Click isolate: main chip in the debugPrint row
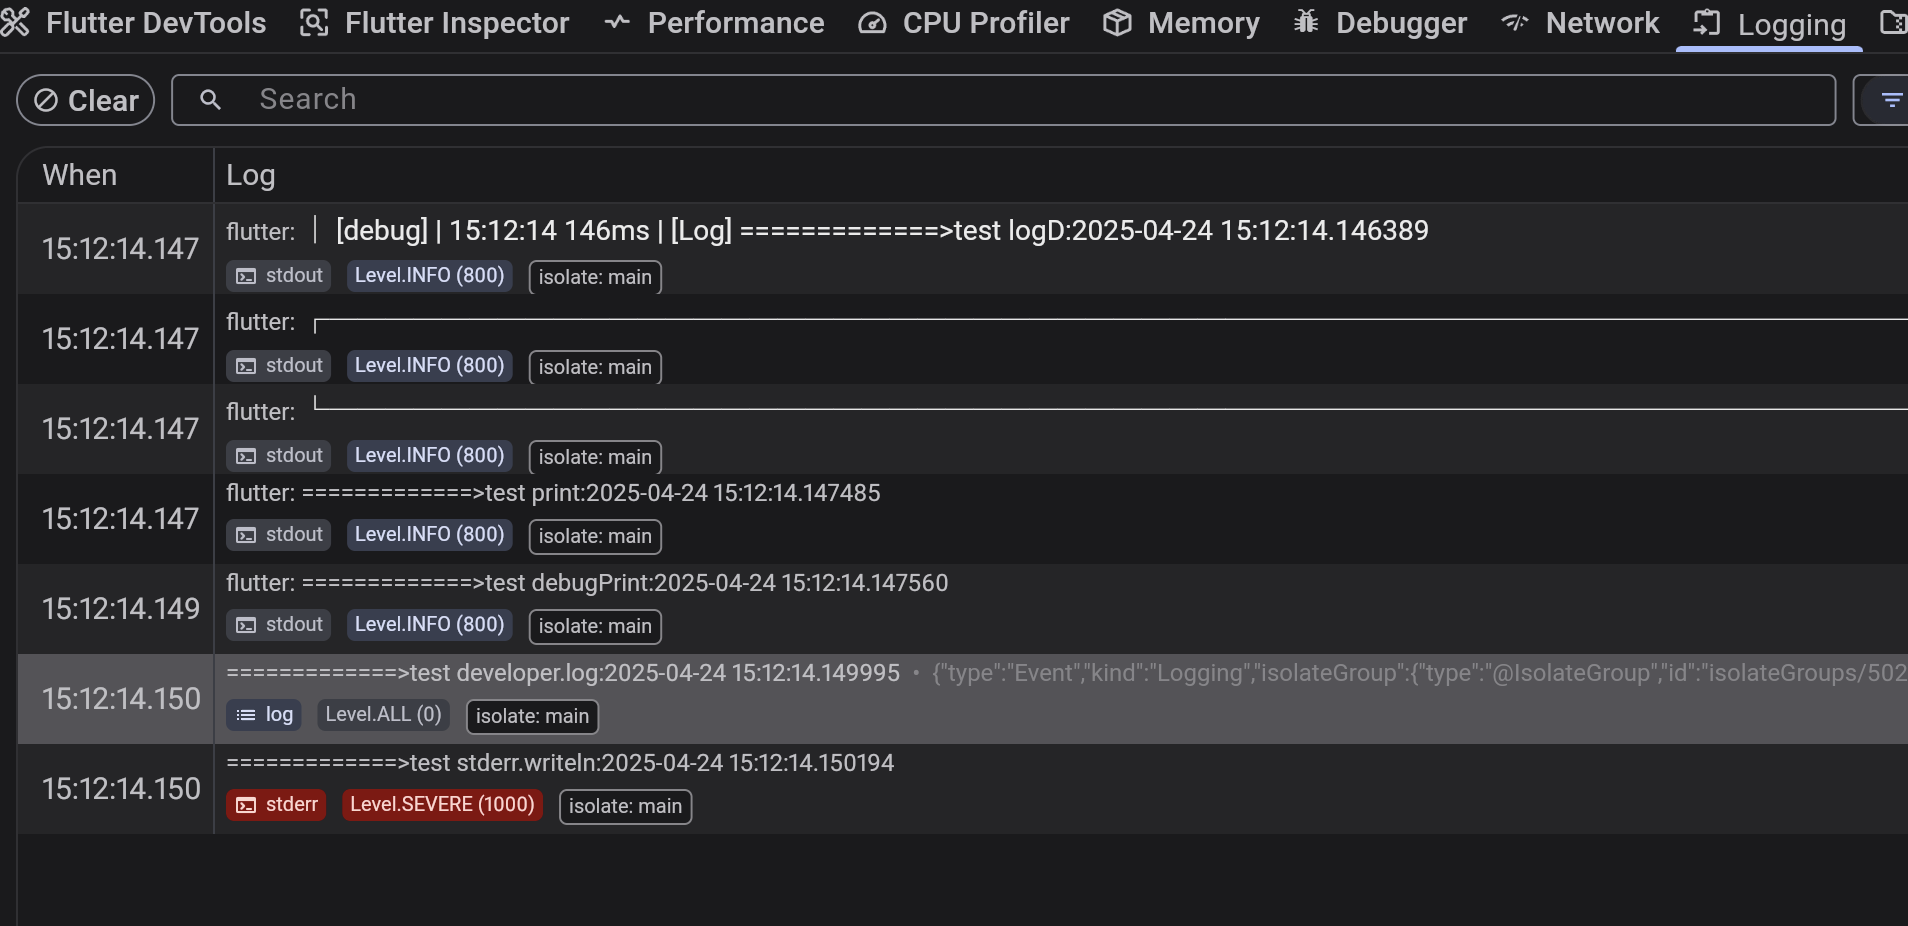 click(595, 627)
